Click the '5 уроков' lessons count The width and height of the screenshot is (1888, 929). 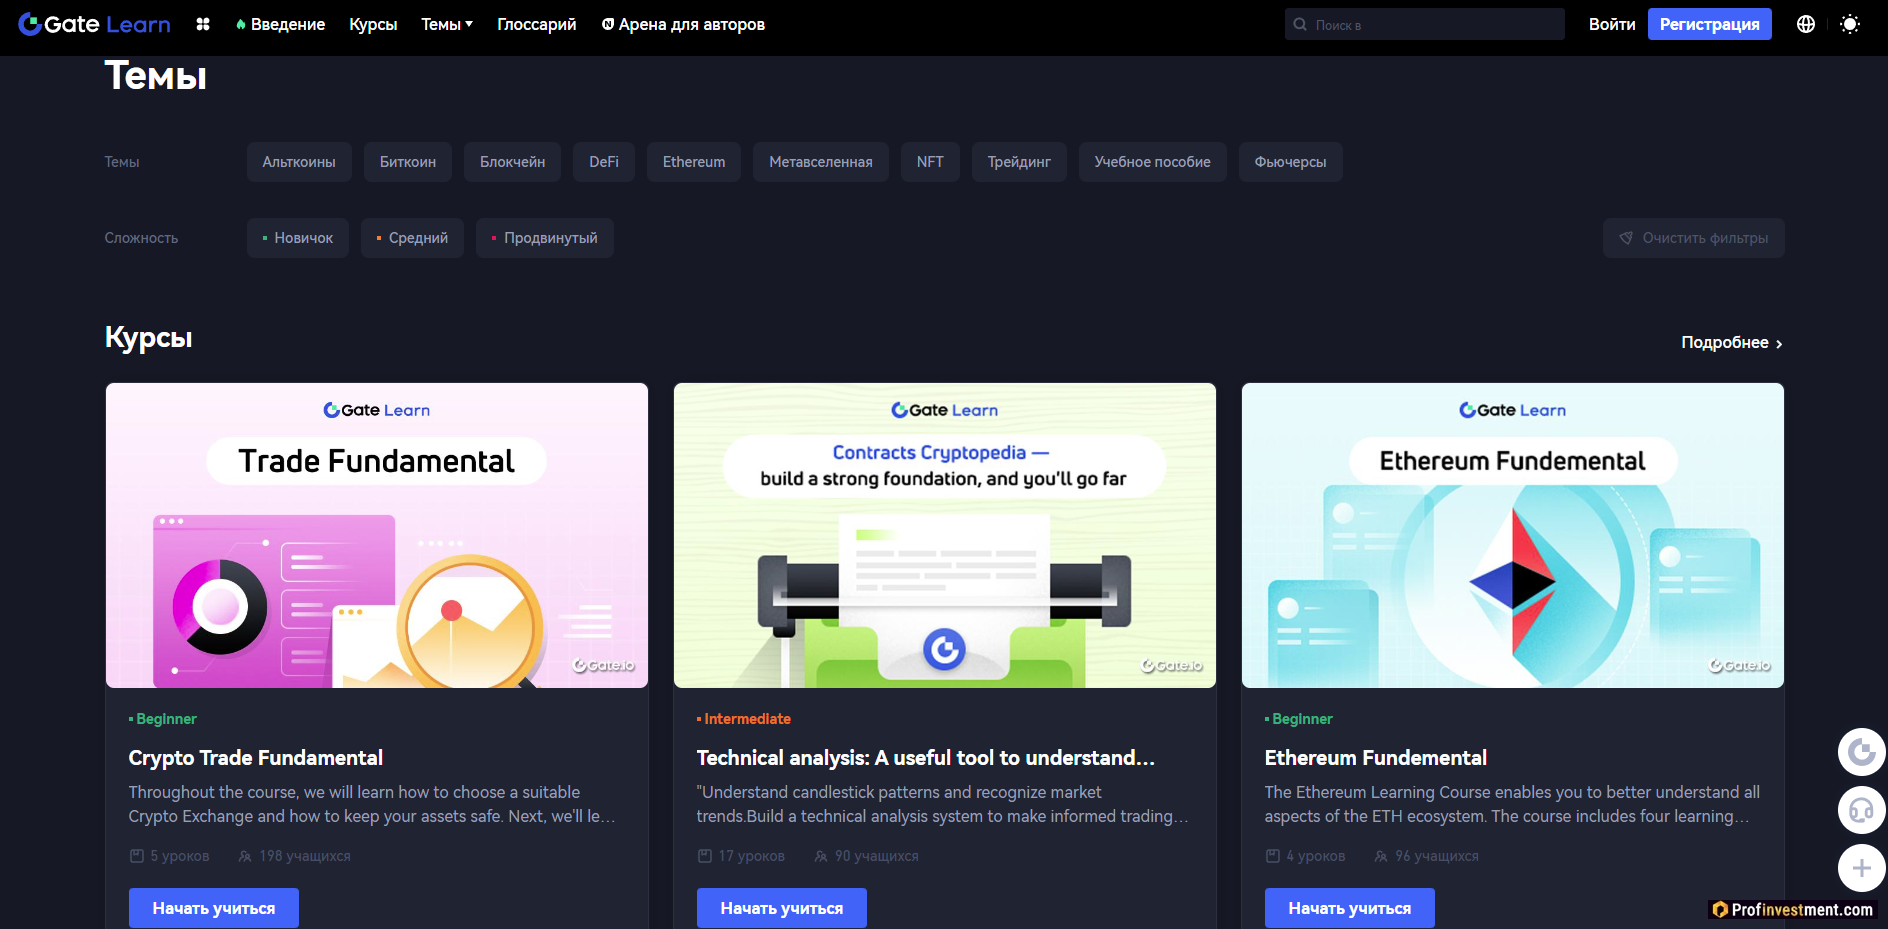pyautogui.click(x=170, y=856)
